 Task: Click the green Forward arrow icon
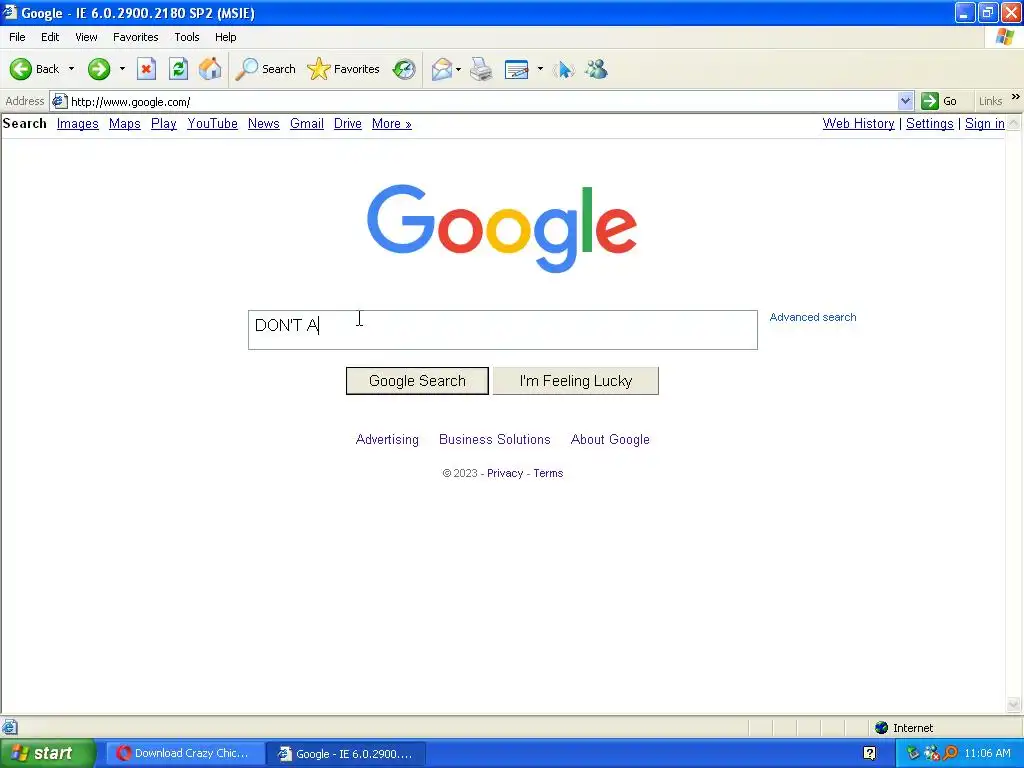click(99, 69)
